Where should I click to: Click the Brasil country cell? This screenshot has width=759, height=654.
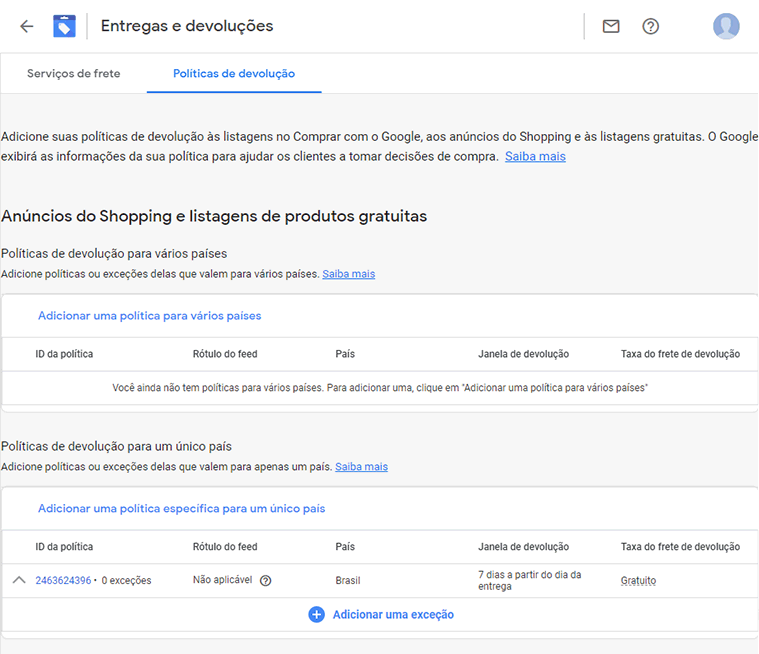pyautogui.click(x=348, y=580)
